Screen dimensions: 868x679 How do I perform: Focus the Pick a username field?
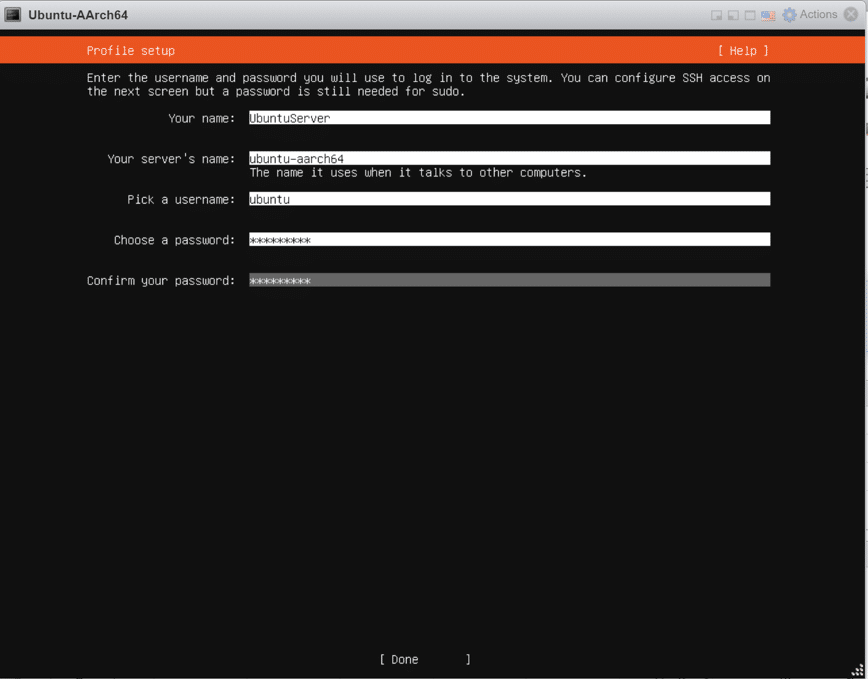pyautogui.click(x=509, y=199)
